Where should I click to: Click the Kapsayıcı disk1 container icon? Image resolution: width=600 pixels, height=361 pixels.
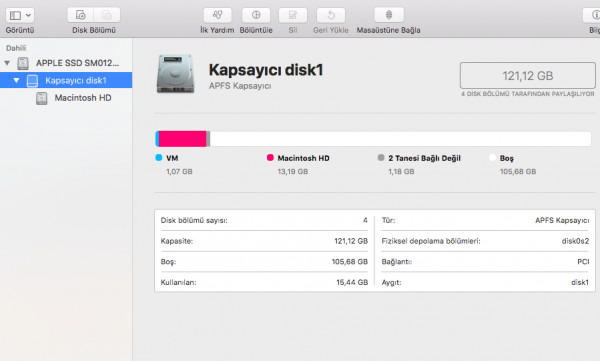tap(32, 81)
